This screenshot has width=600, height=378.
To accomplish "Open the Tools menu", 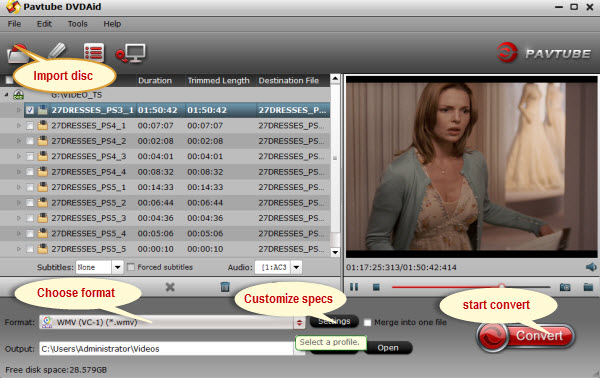I will click(x=78, y=24).
